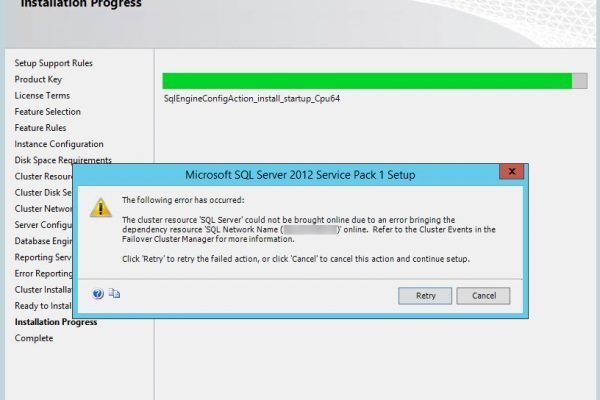Go to Feature Selection step

(47, 112)
